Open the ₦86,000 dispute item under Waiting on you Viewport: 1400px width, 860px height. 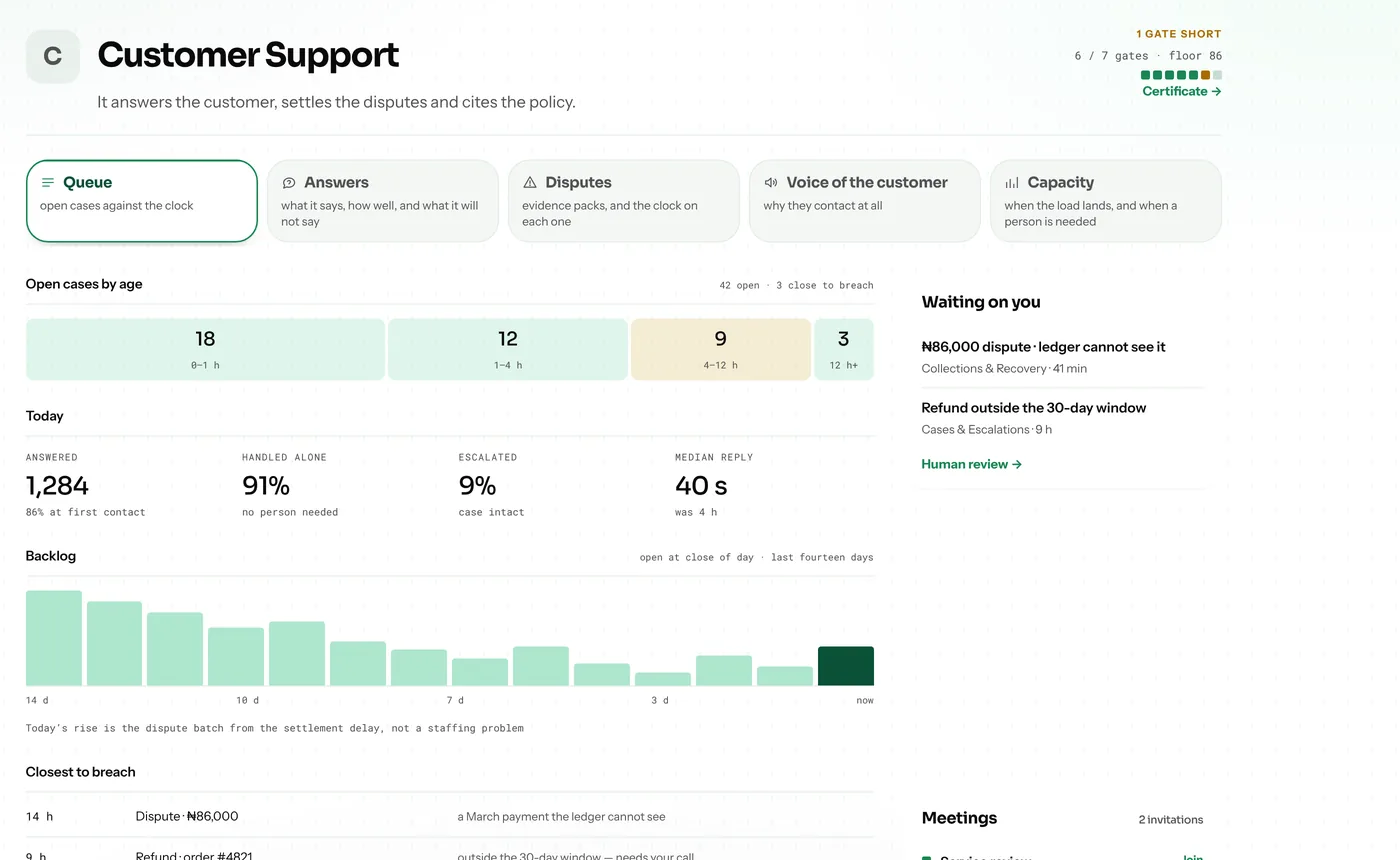click(x=1063, y=357)
